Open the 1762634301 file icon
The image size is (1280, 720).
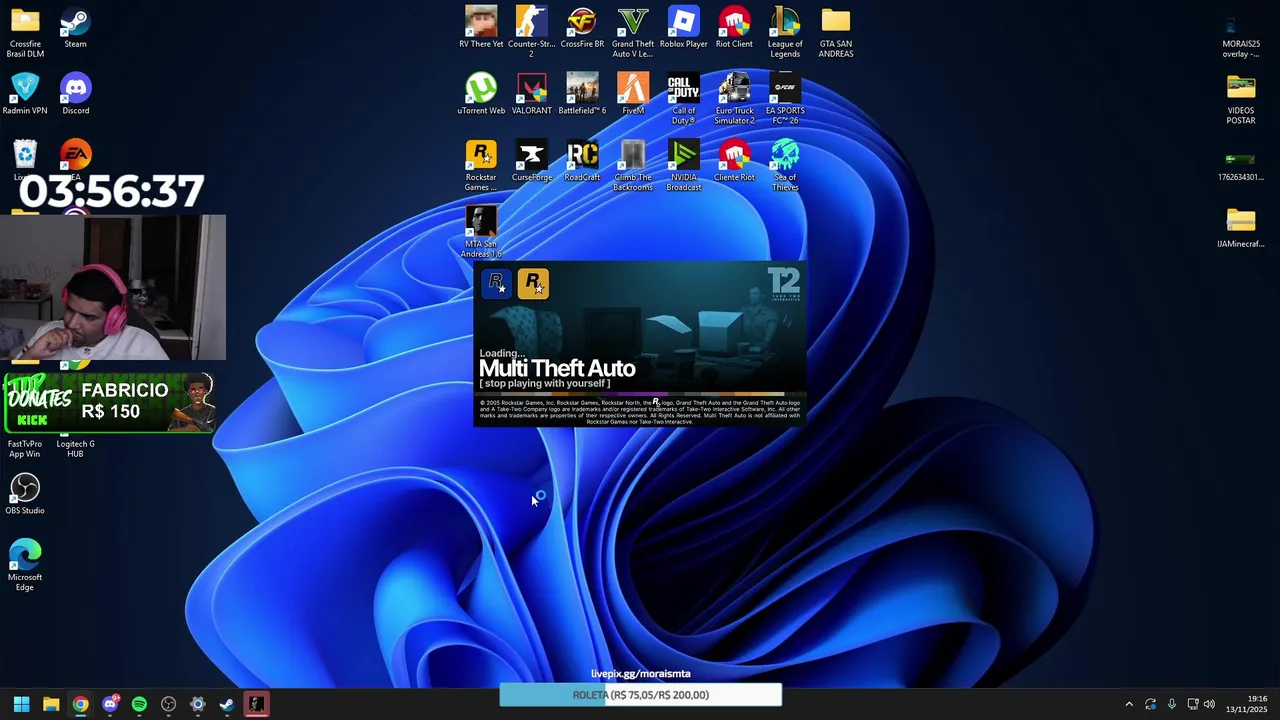pos(1241,165)
